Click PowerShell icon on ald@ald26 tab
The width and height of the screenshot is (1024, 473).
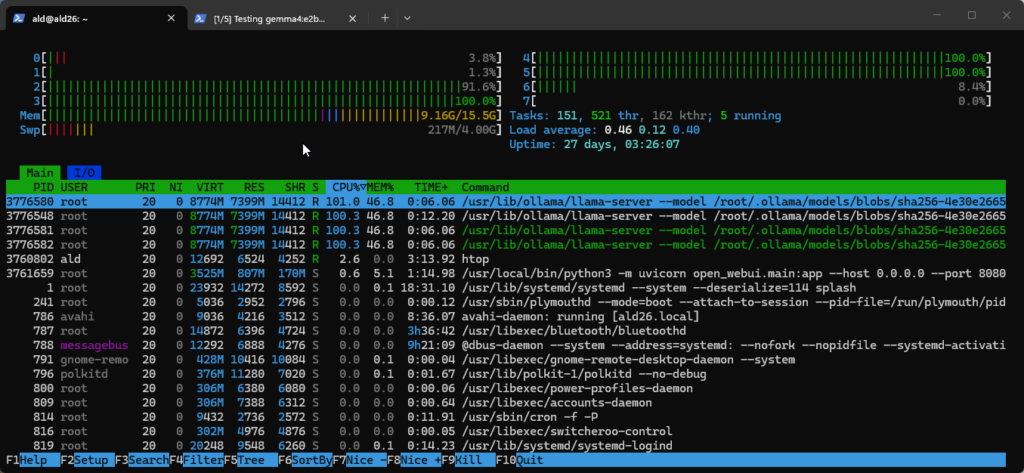point(20,18)
